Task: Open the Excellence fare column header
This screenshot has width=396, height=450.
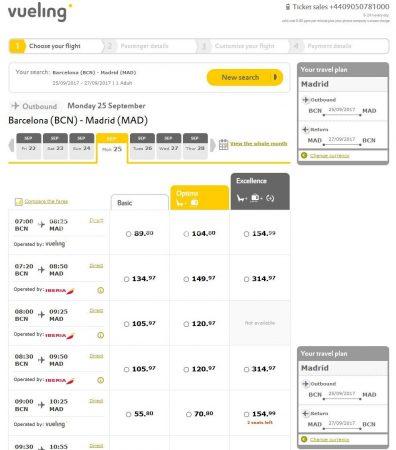Action: pyautogui.click(x=260, y=191)
